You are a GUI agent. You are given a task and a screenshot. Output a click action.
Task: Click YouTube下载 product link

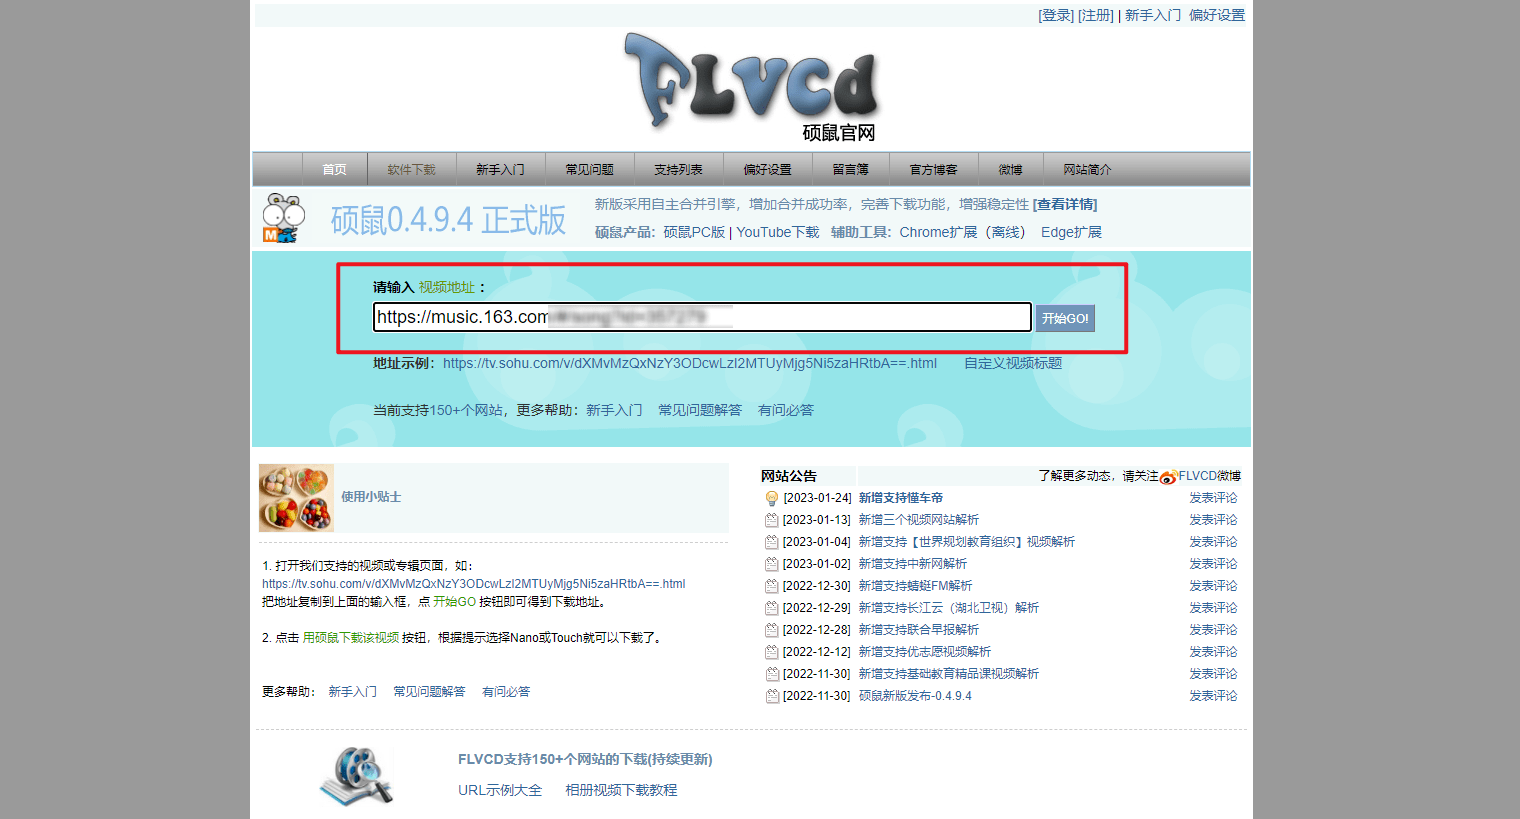[778, 232]
